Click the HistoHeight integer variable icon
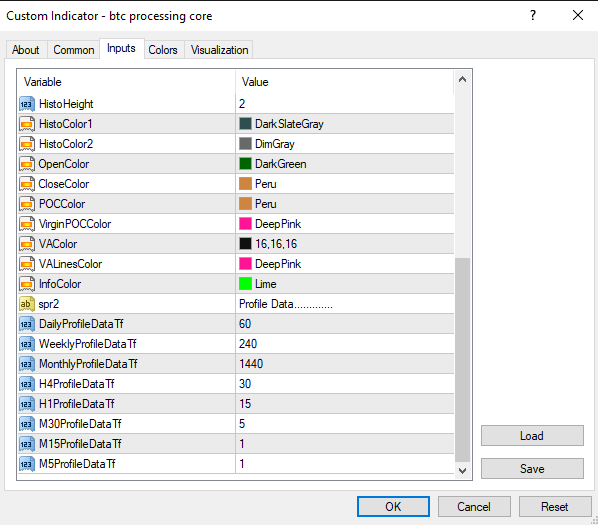The height and width of the screenshot is (525, 598). (27, 104)
